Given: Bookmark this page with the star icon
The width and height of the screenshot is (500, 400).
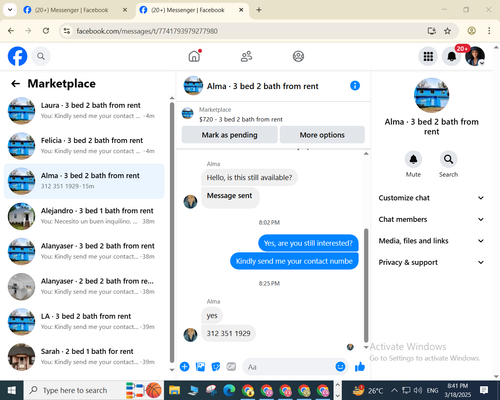Looking at the screenshot, I should click(447, 31).
